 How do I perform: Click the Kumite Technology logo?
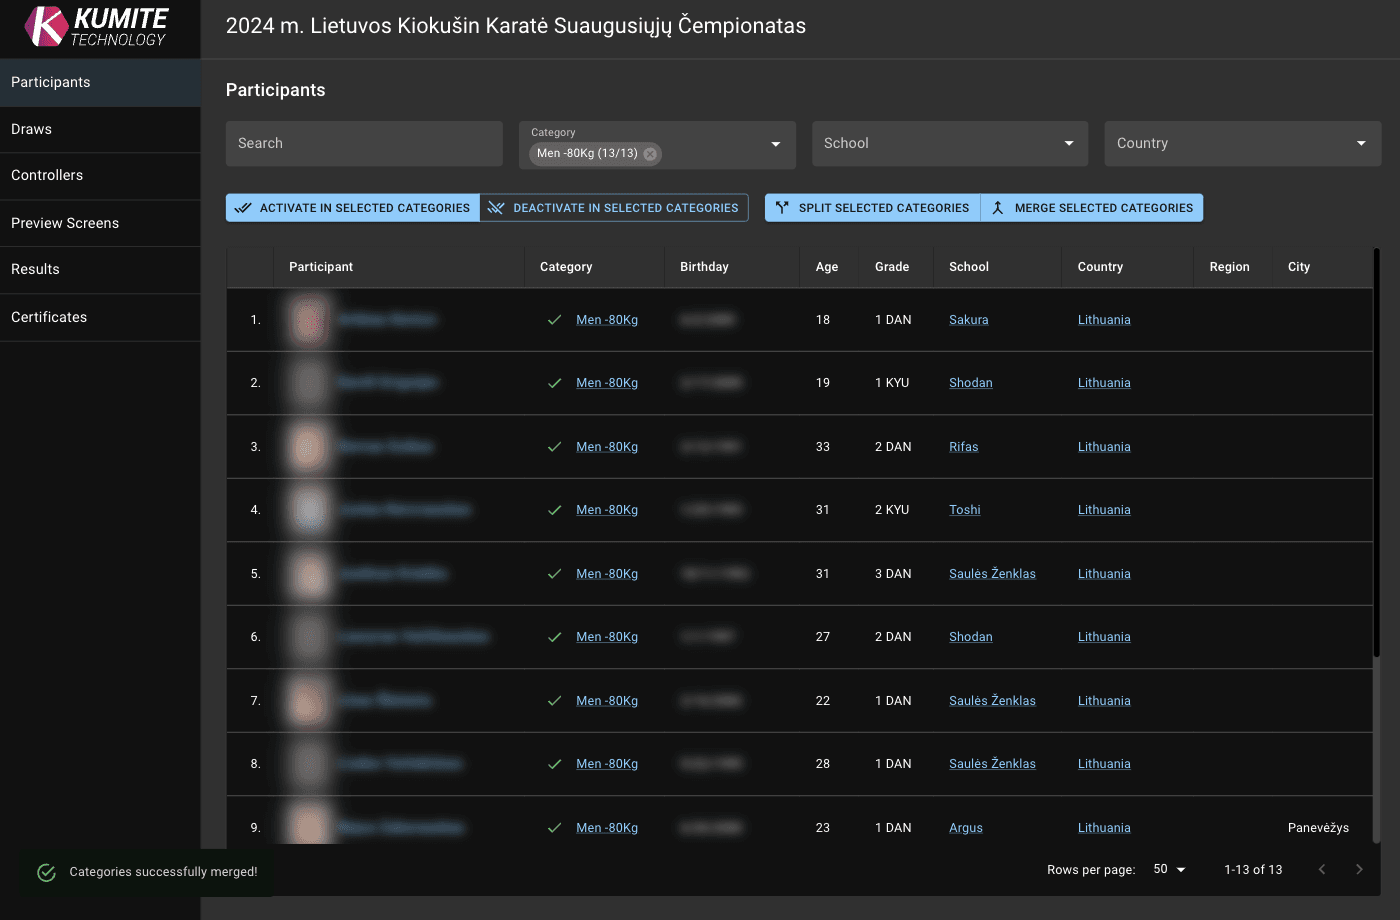pyautogui.click(x=97, y=27)
